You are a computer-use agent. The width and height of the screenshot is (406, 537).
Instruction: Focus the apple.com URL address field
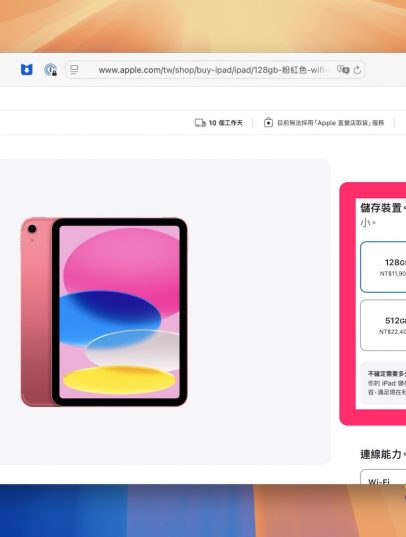click(x=213, y=70)
